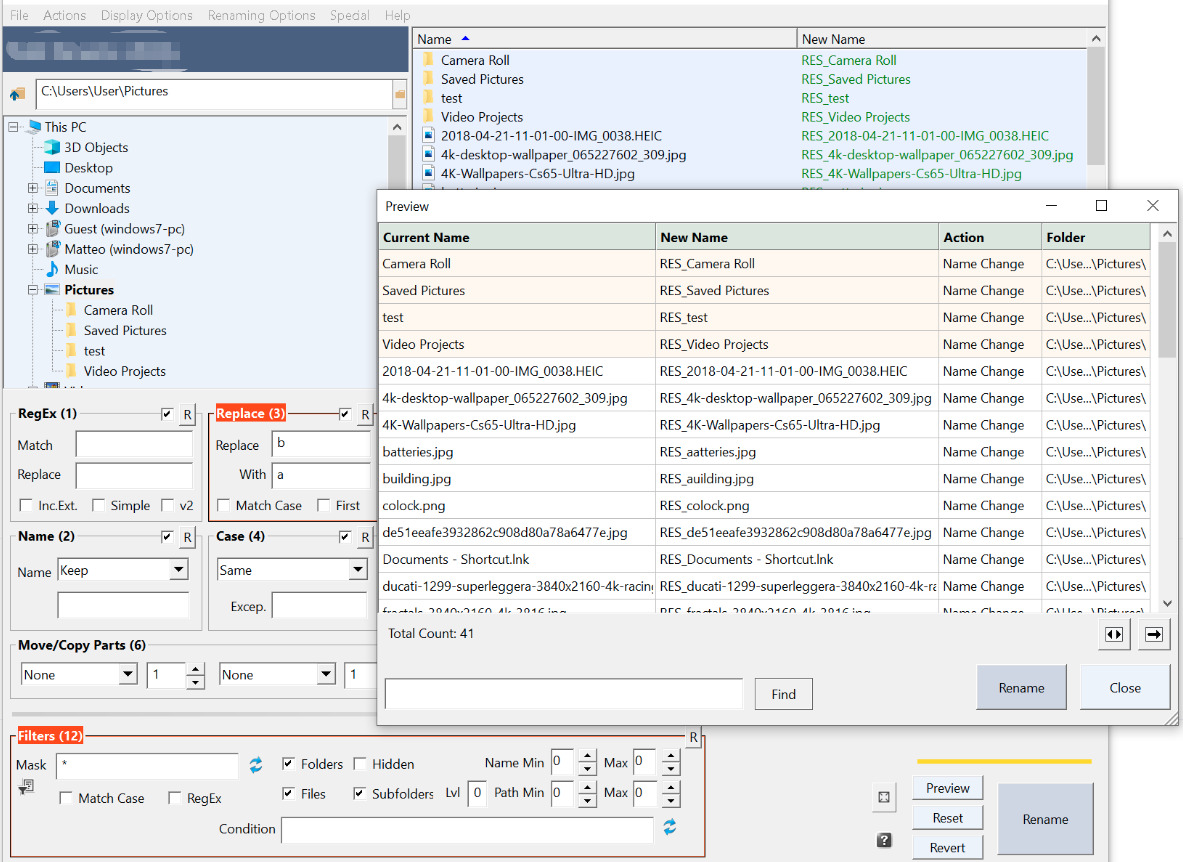Click refresh icon next to Mask field

pyautogui.click(x=256, y=765)
